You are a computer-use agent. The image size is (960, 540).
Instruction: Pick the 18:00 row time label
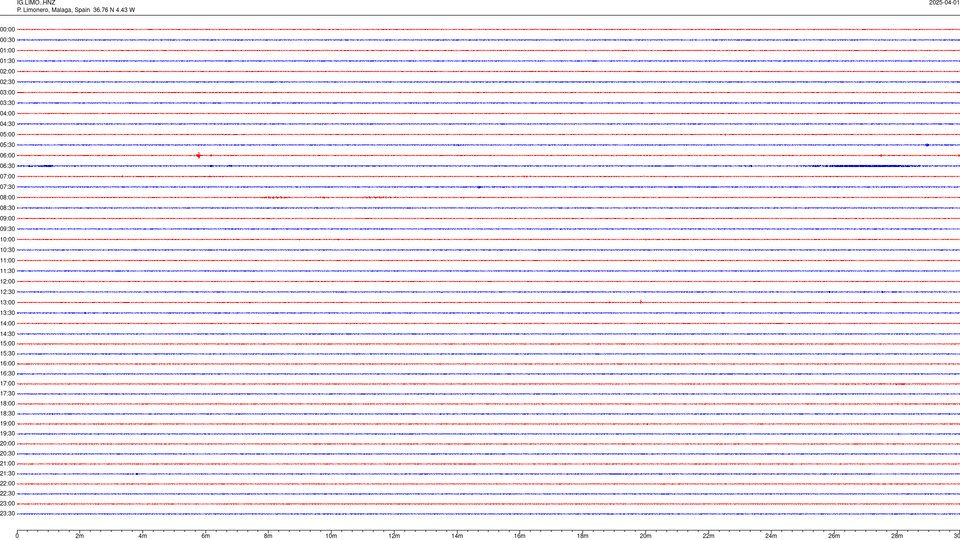point(7,403)
